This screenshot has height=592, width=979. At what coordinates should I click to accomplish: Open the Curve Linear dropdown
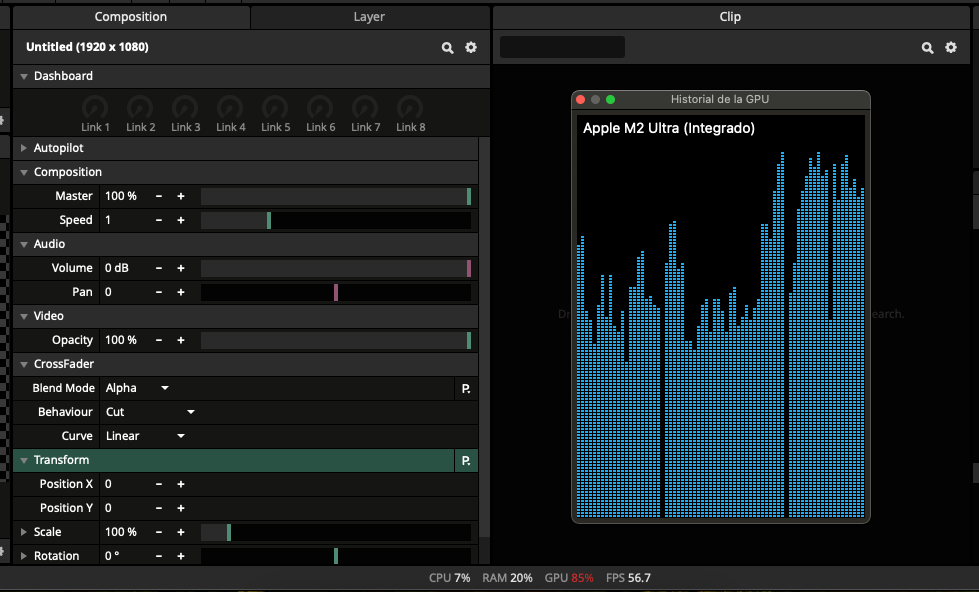point(146,436)
